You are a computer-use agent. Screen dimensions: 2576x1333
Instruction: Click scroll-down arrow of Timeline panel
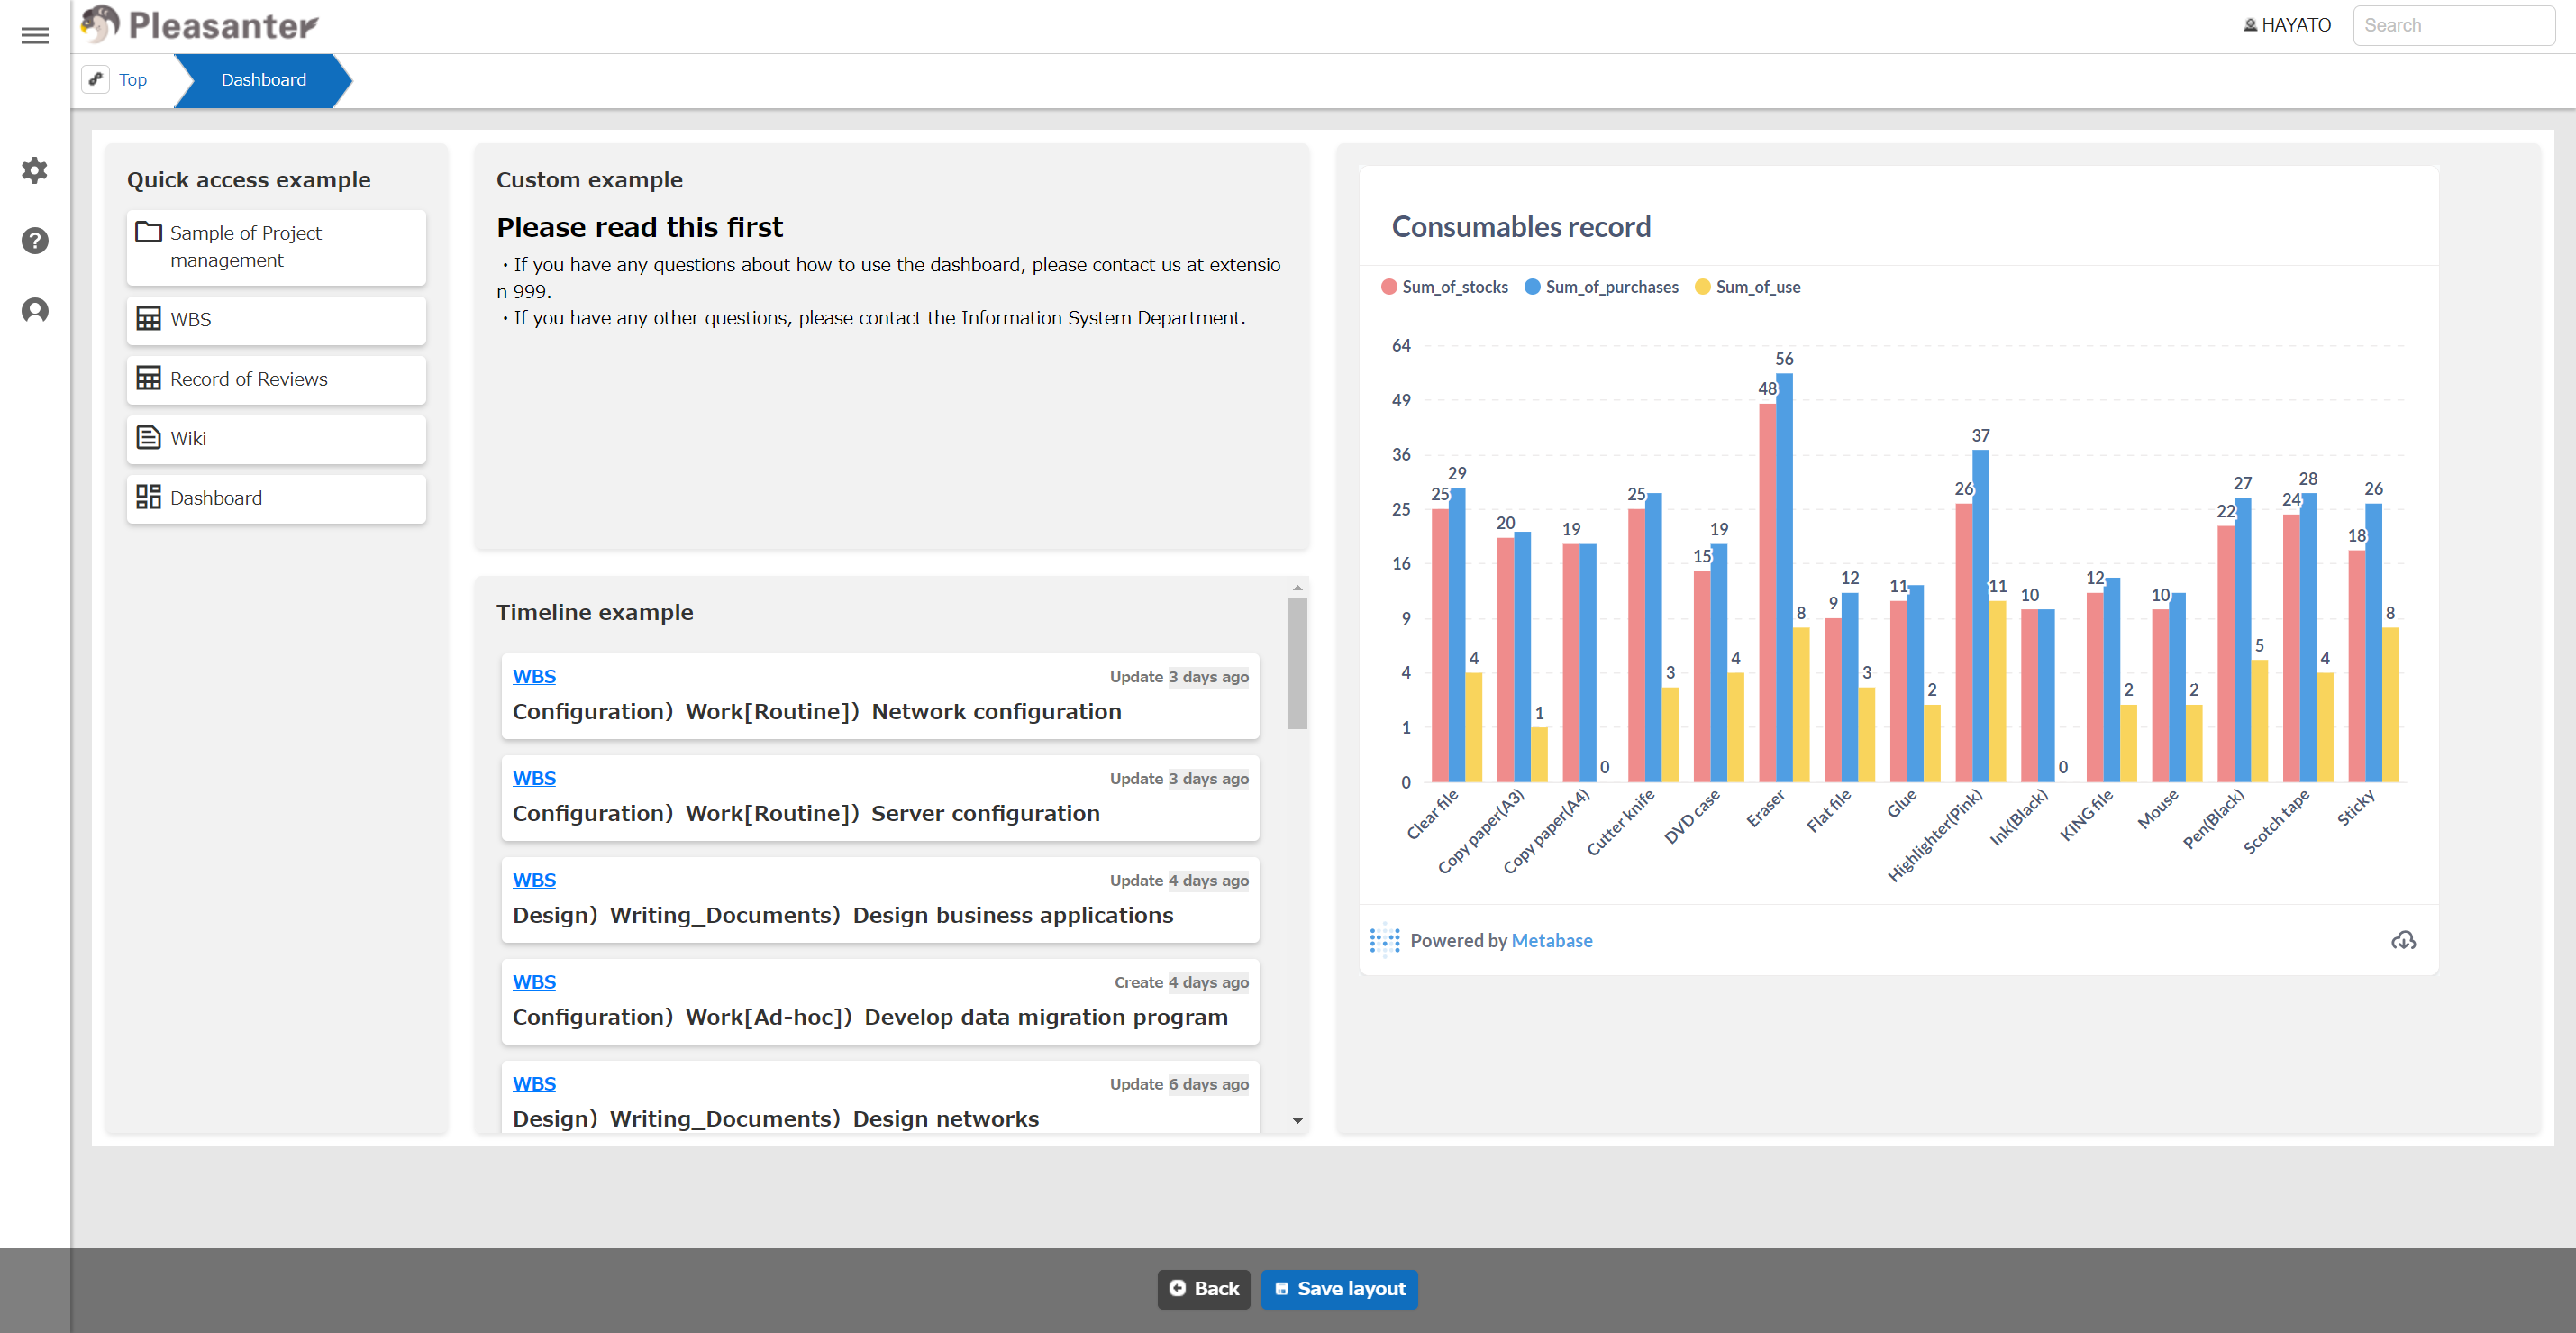point(1297,1121)
